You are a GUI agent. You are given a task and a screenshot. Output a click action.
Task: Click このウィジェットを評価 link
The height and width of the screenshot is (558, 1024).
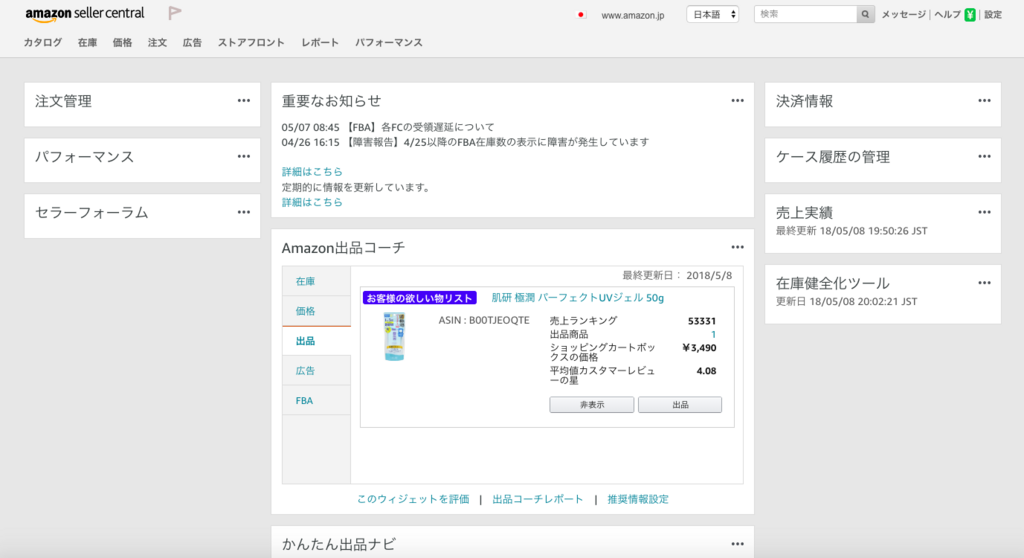point(413,499)
